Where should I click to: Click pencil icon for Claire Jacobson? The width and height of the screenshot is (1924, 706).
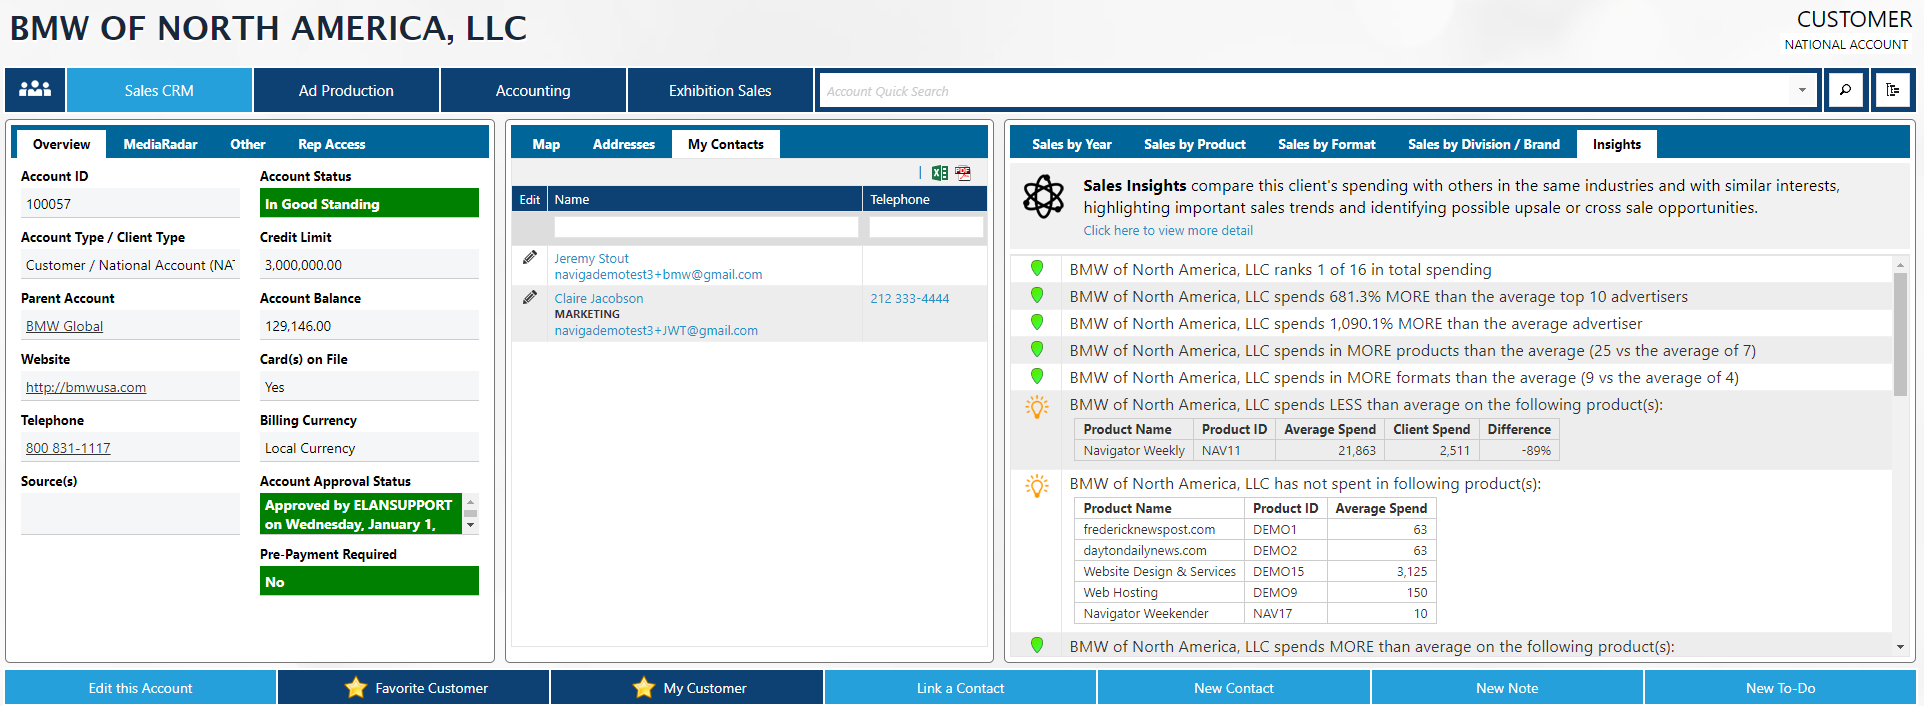tap(530, 298)
